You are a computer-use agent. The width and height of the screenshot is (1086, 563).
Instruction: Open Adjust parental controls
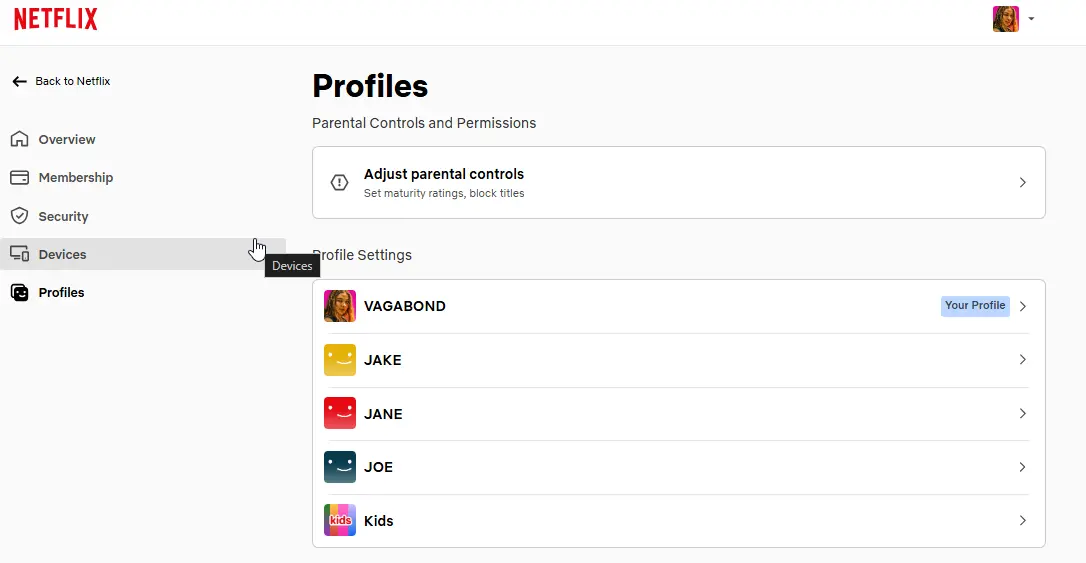click(x=679, y=183)
